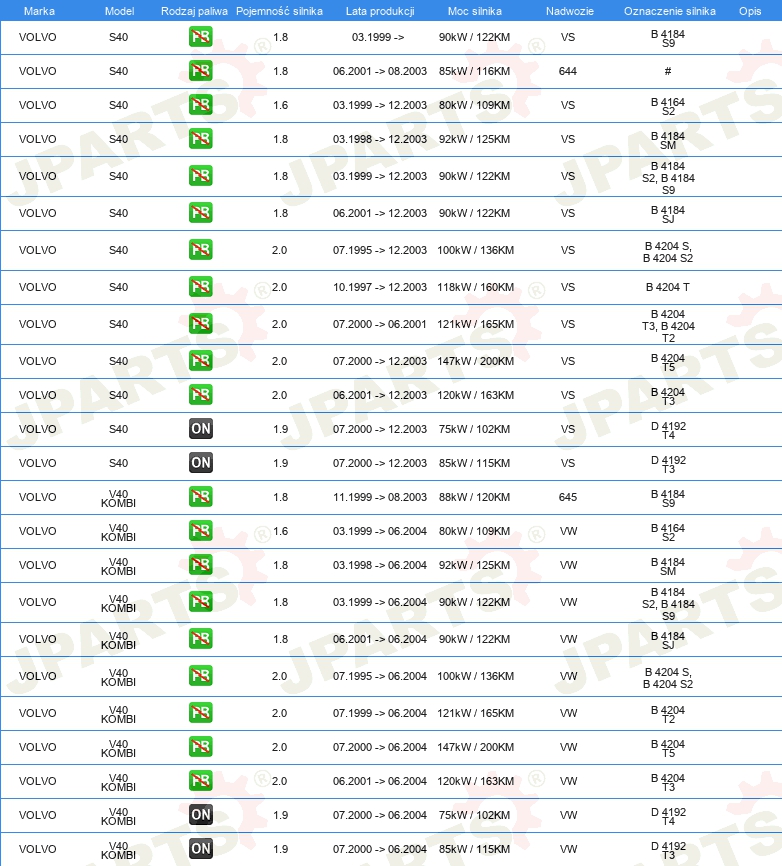
Task: Click petrol icon in S40 80kW / 109KM row
Action: tap(200, 105)
